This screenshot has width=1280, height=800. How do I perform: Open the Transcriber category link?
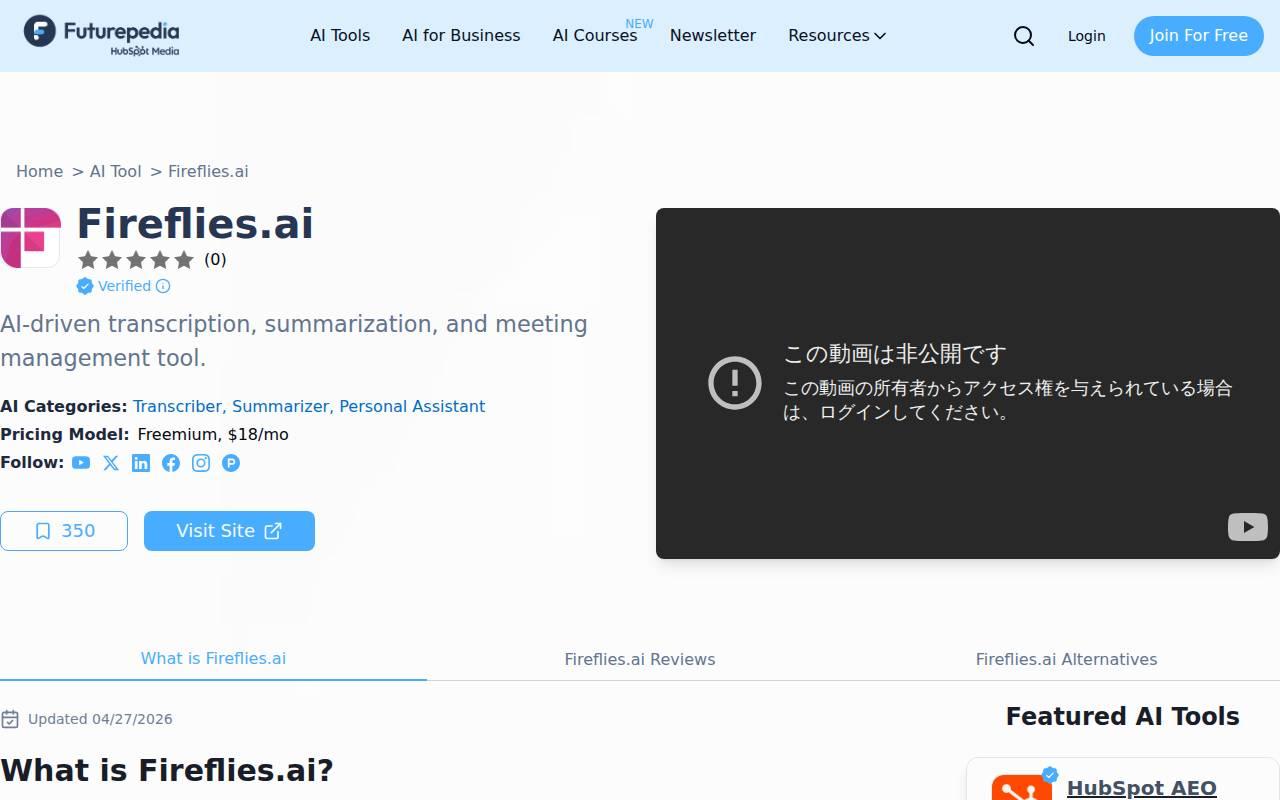pos(177,406)
